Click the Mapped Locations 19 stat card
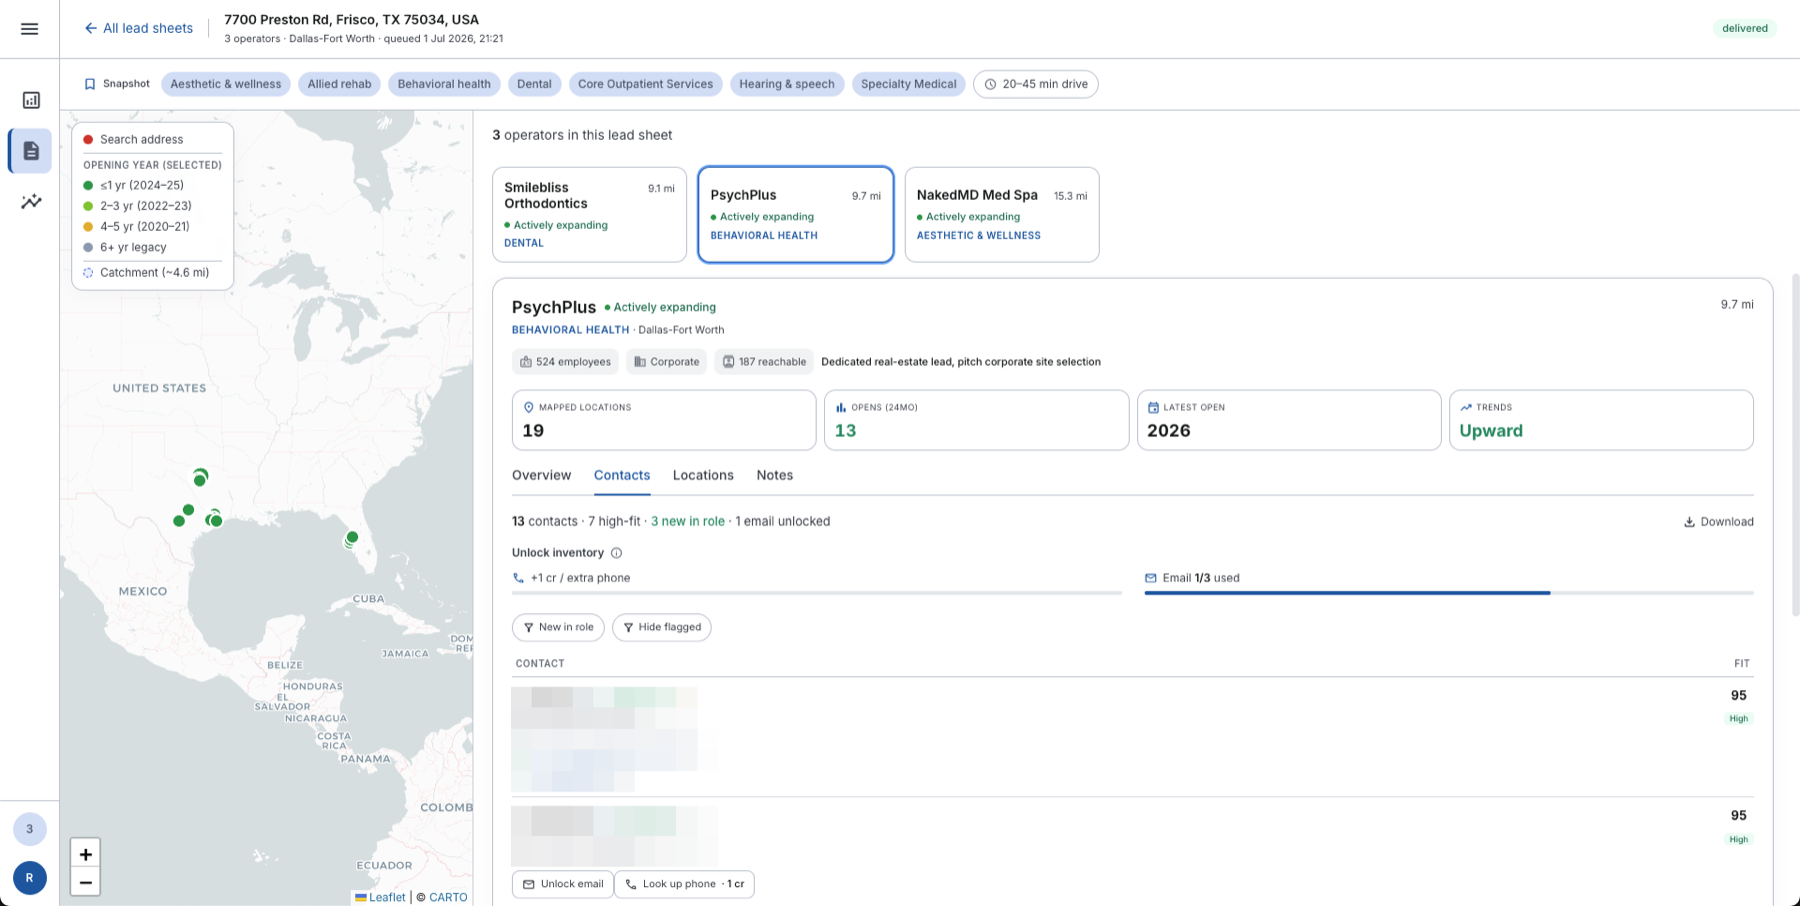The width and height of the screenshot is (1800, 906). coord(664,420)
